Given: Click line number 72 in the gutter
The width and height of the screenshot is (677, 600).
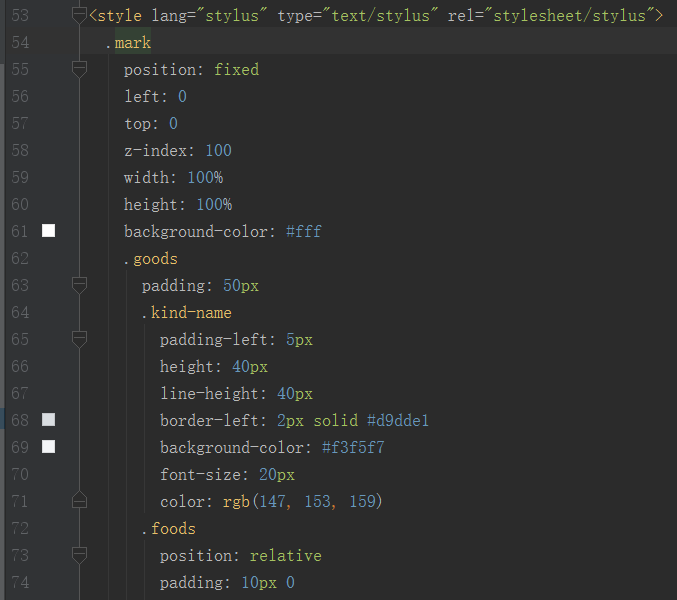Looking at the screenshot, I should 20,528.
